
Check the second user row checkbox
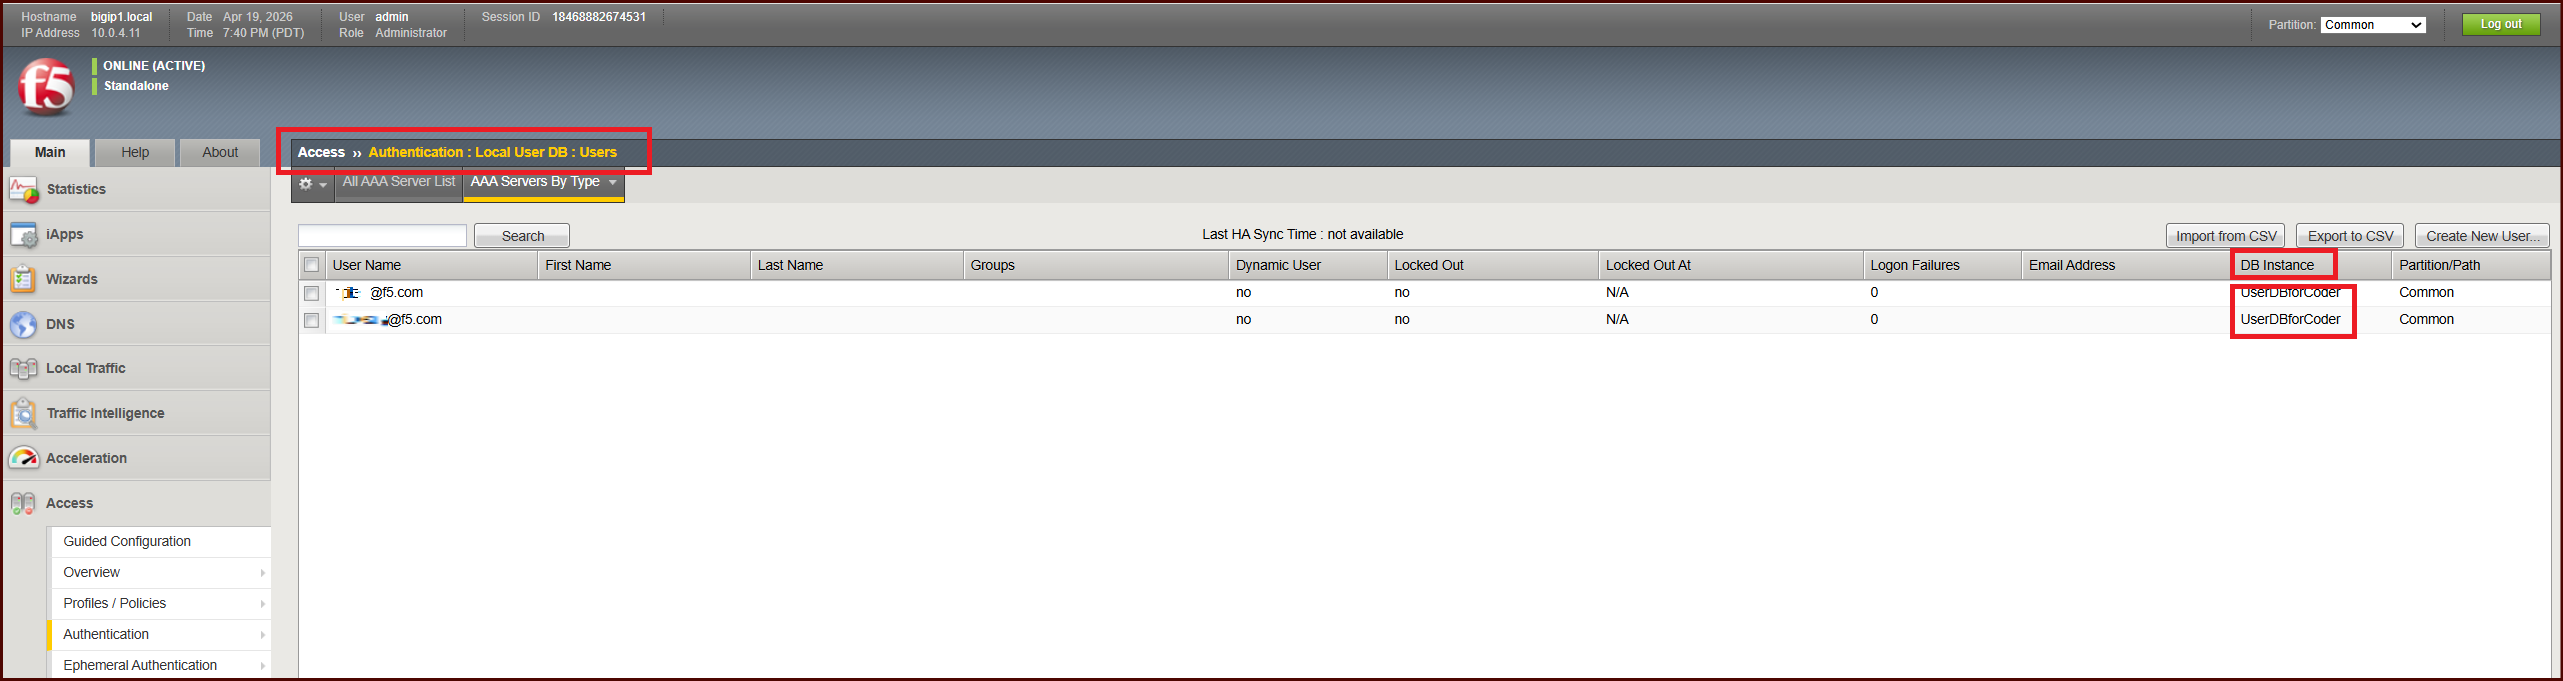coord(312,320)
